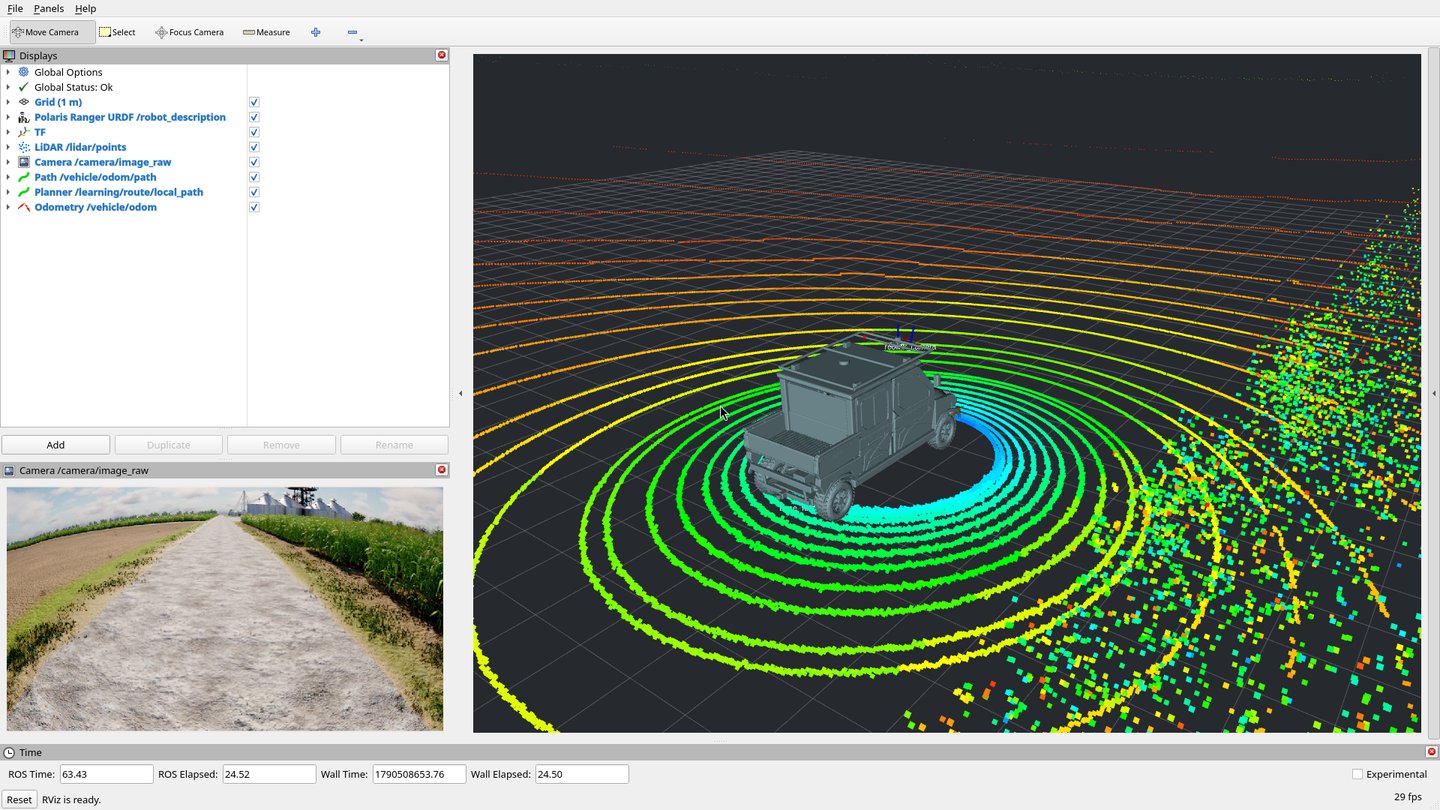The width and height of the screenshot is (1440, 810).
Task: Click the Grid display icon
Action: click(24, 102)
